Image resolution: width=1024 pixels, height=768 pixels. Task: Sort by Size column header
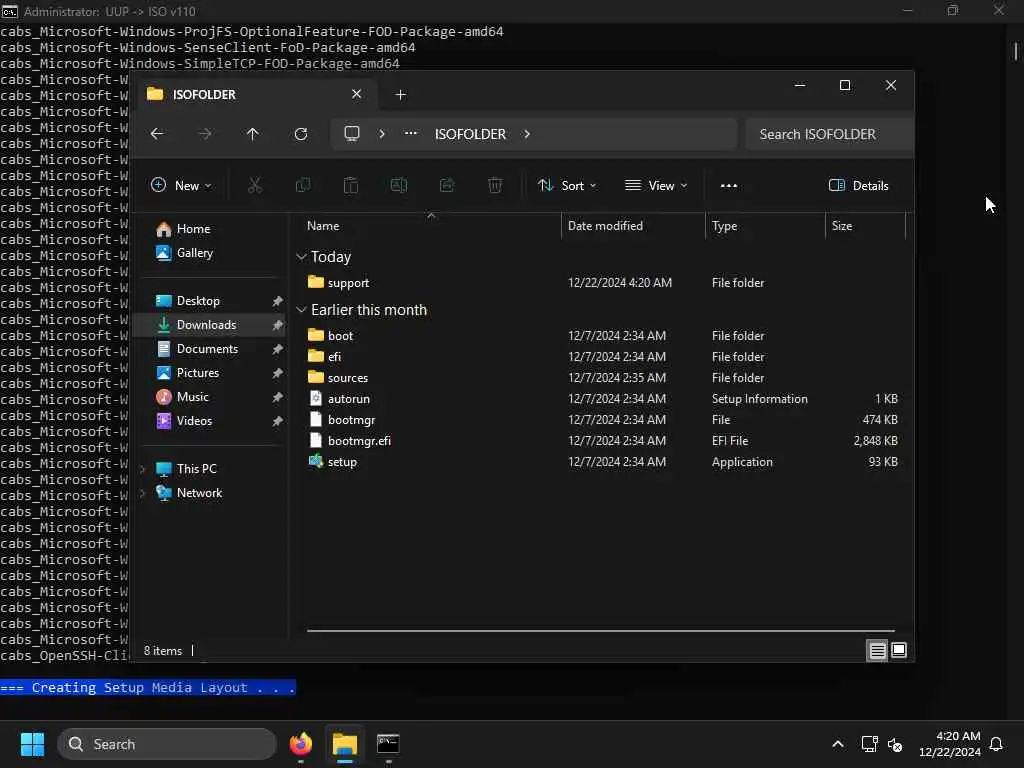865,226
